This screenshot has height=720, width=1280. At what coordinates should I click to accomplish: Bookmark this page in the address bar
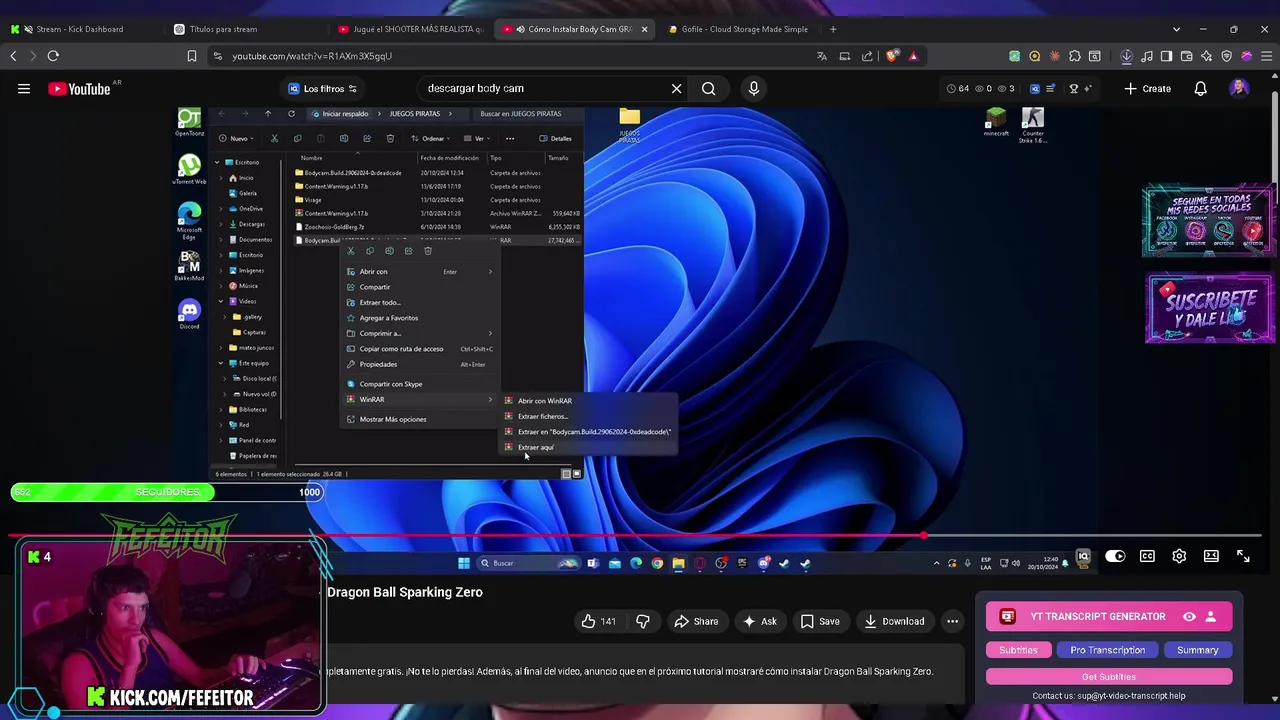pyautogui.click(x=192, y=56)
